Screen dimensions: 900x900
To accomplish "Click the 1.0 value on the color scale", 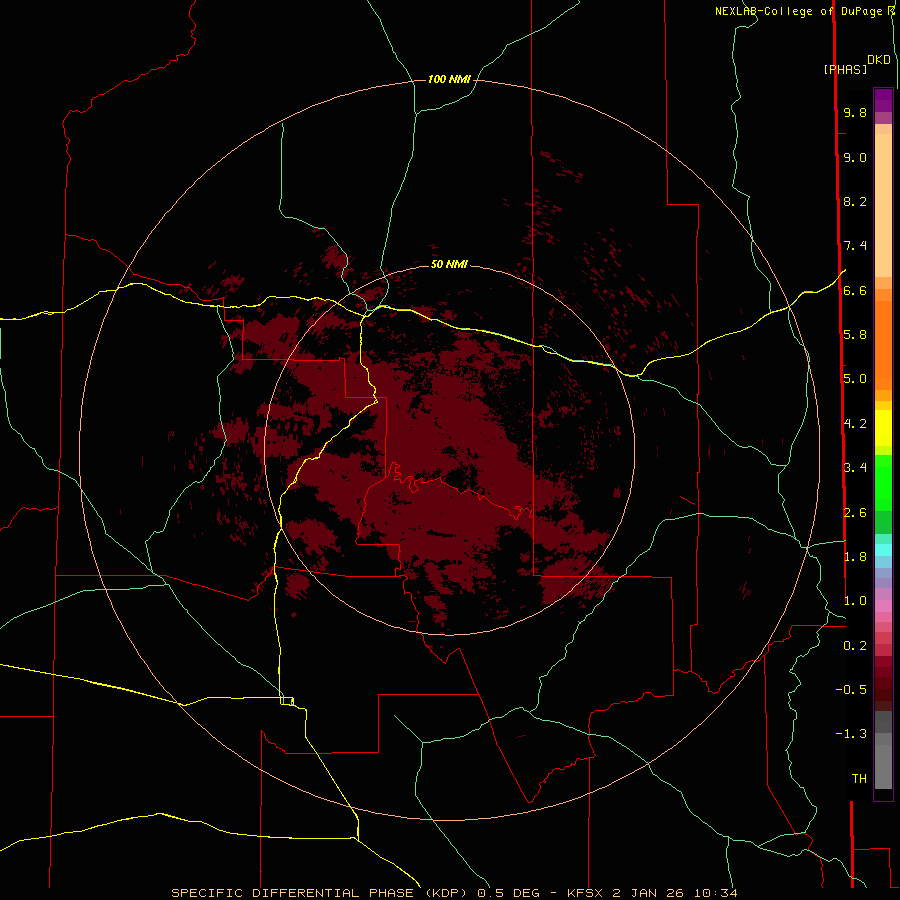I will pyautogui.click(x=855, y=601).
